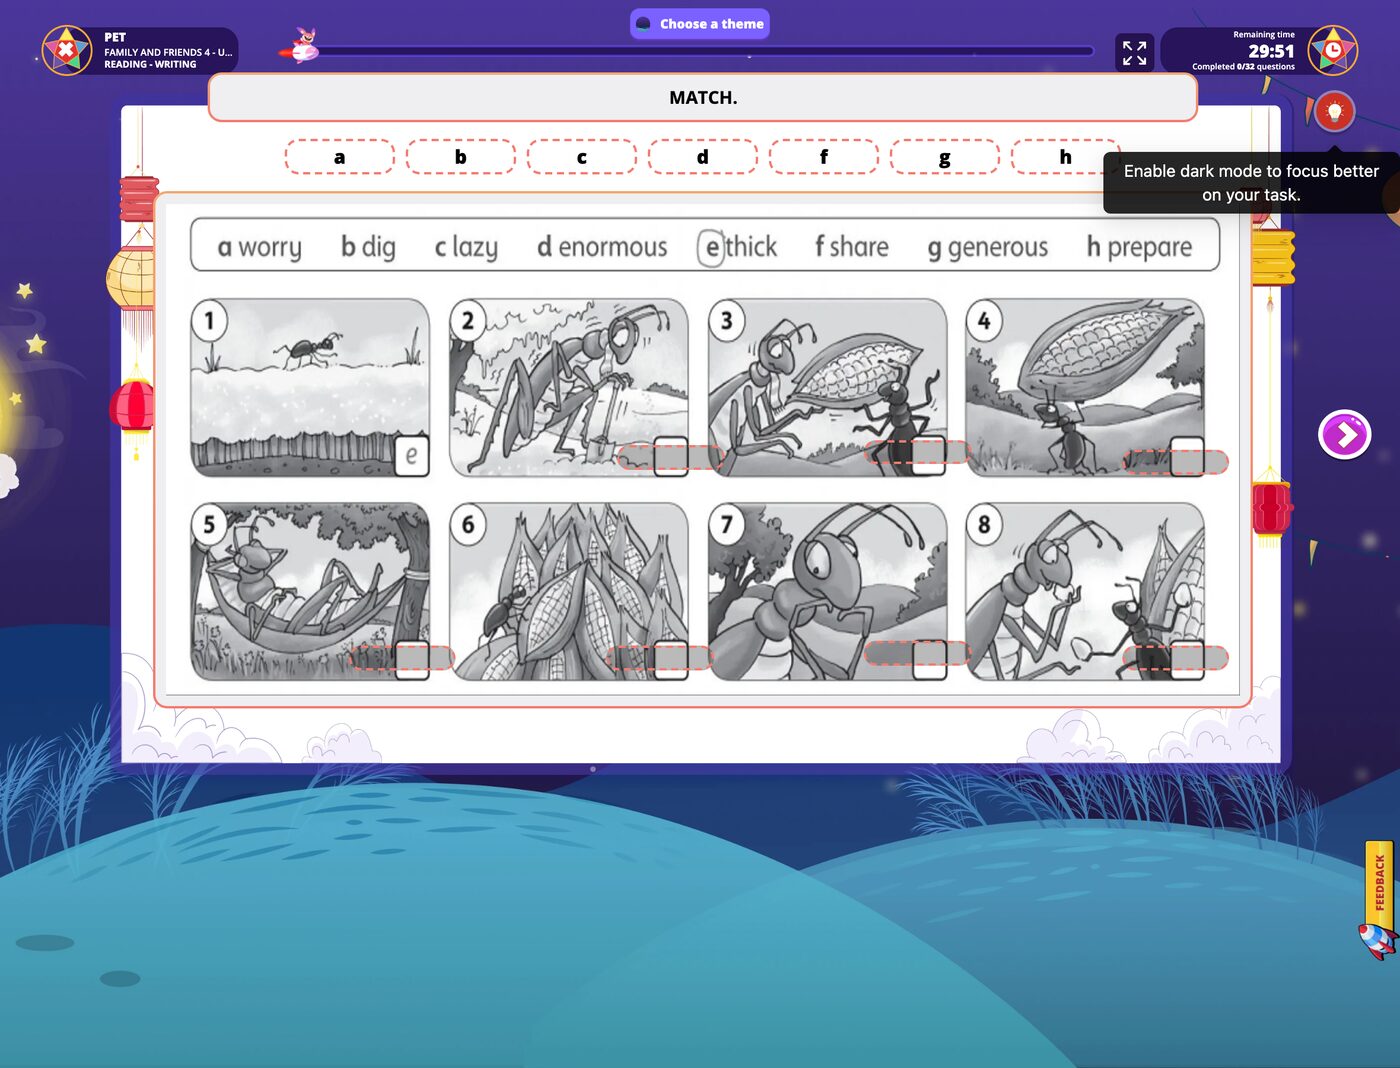Click answer box on picture 3

(x=917, y=453)
